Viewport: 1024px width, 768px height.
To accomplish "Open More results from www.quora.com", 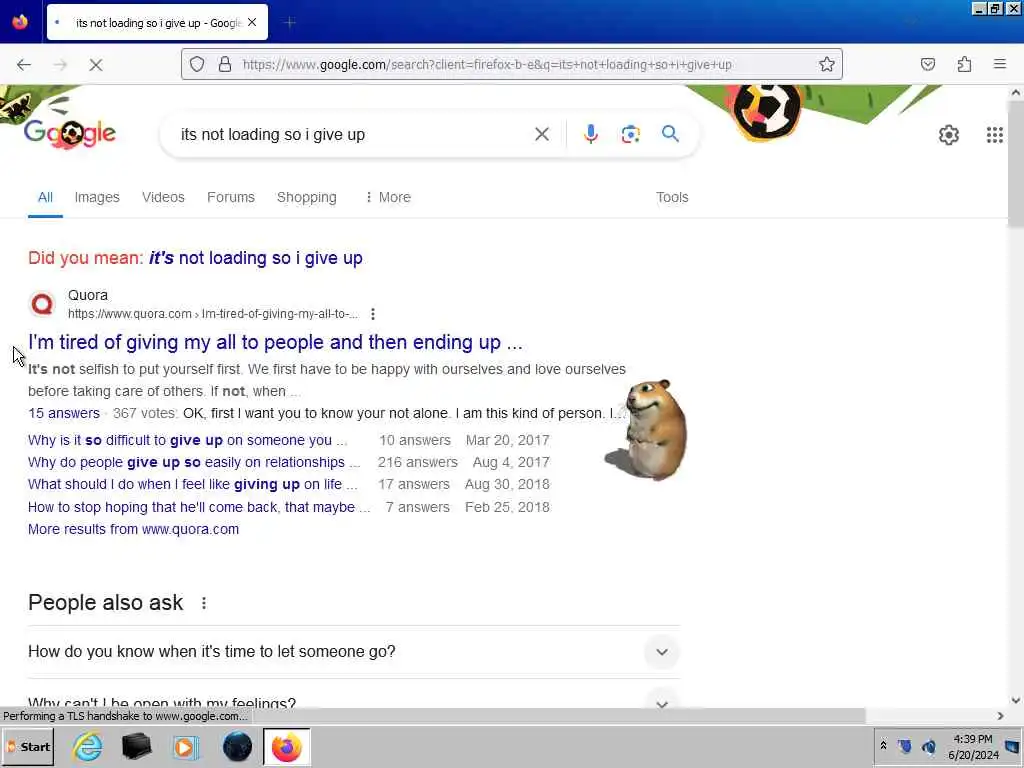I will [x=133, y=530].
